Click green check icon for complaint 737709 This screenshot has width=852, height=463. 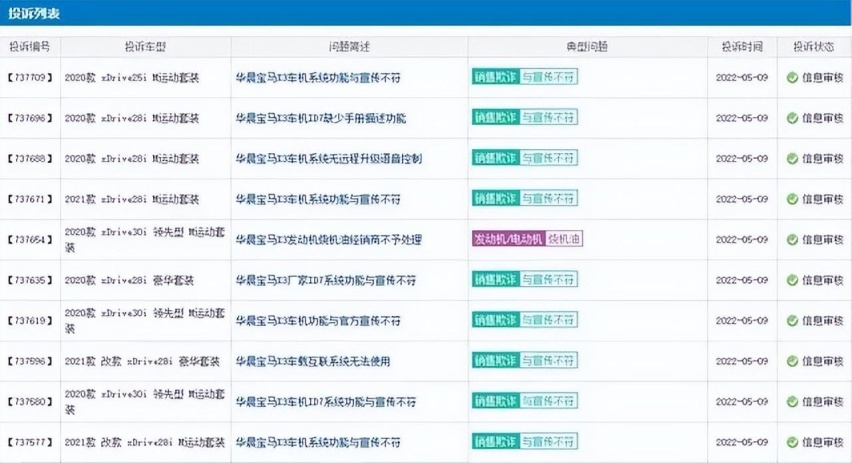coord(792,78)
